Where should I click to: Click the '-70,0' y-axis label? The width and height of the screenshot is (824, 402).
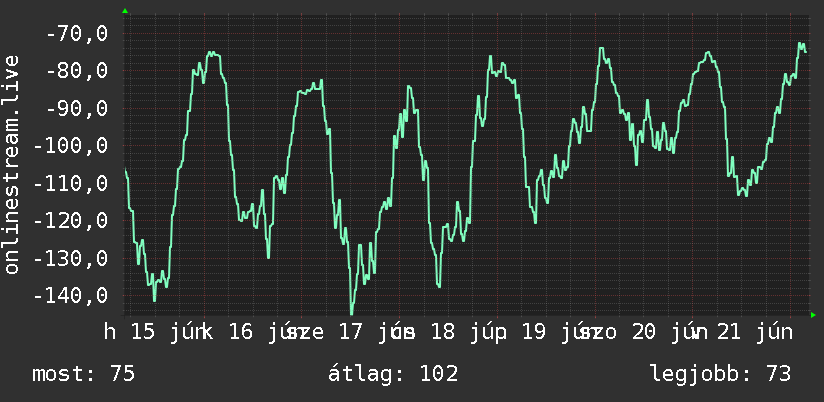(77, 34)
